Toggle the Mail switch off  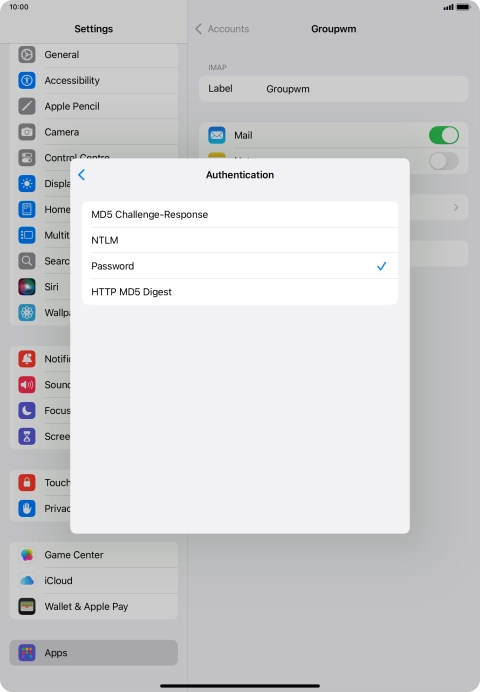pyautogui.click(x=444, y=135)
